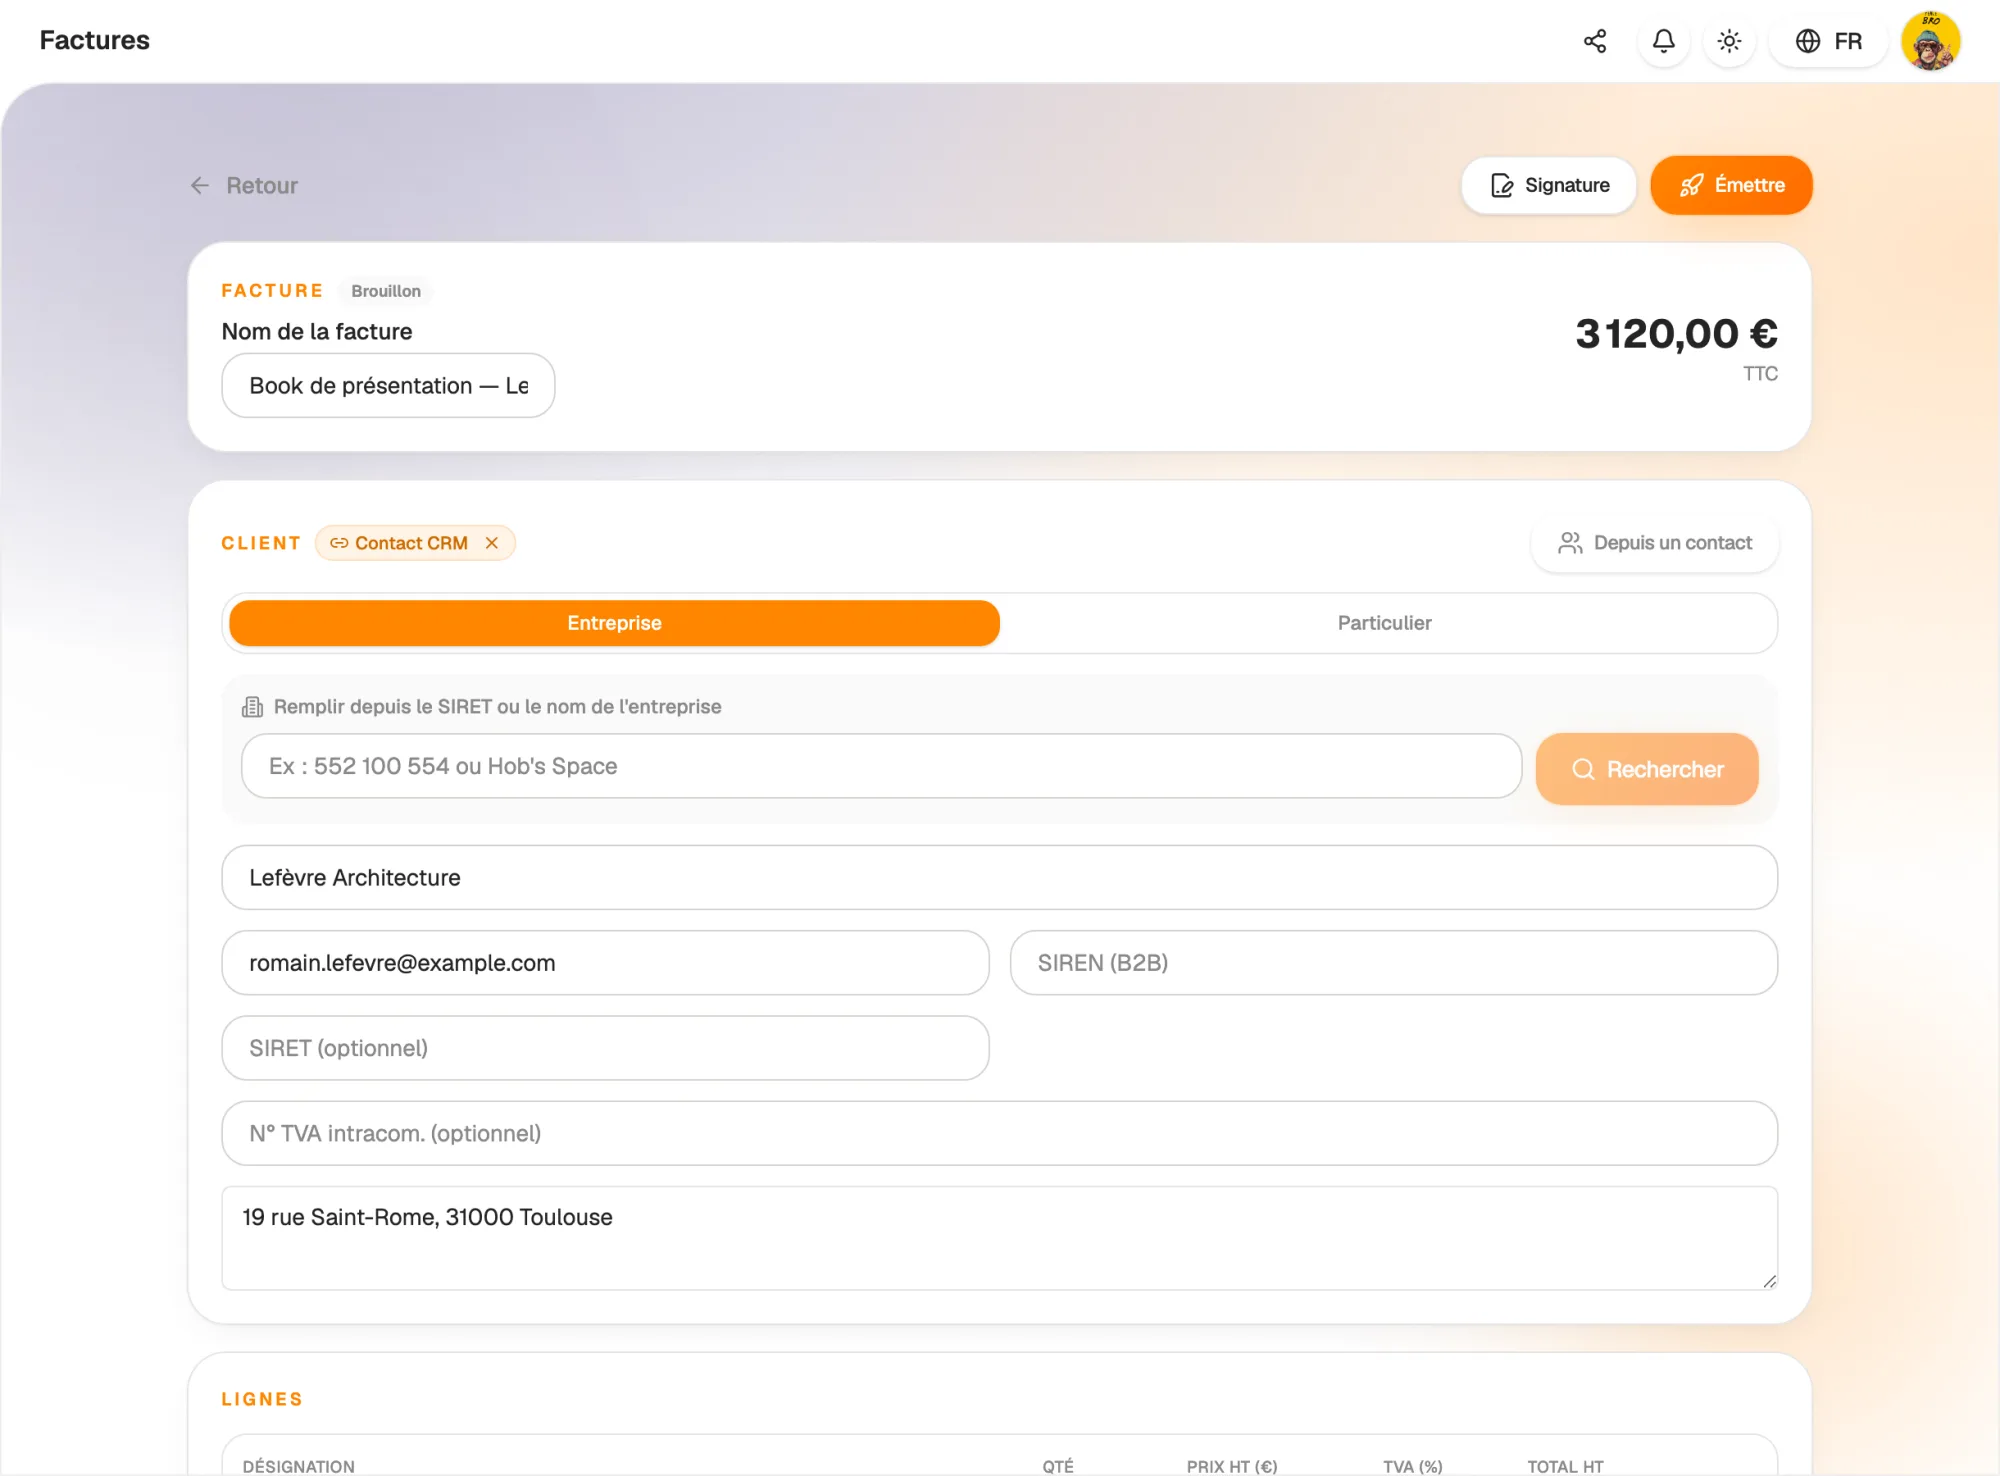The width and height of the screenshot is (2000, 1476).
Task: Focus the SIREN (B2B) field
Action: [x=1394, y=962]
